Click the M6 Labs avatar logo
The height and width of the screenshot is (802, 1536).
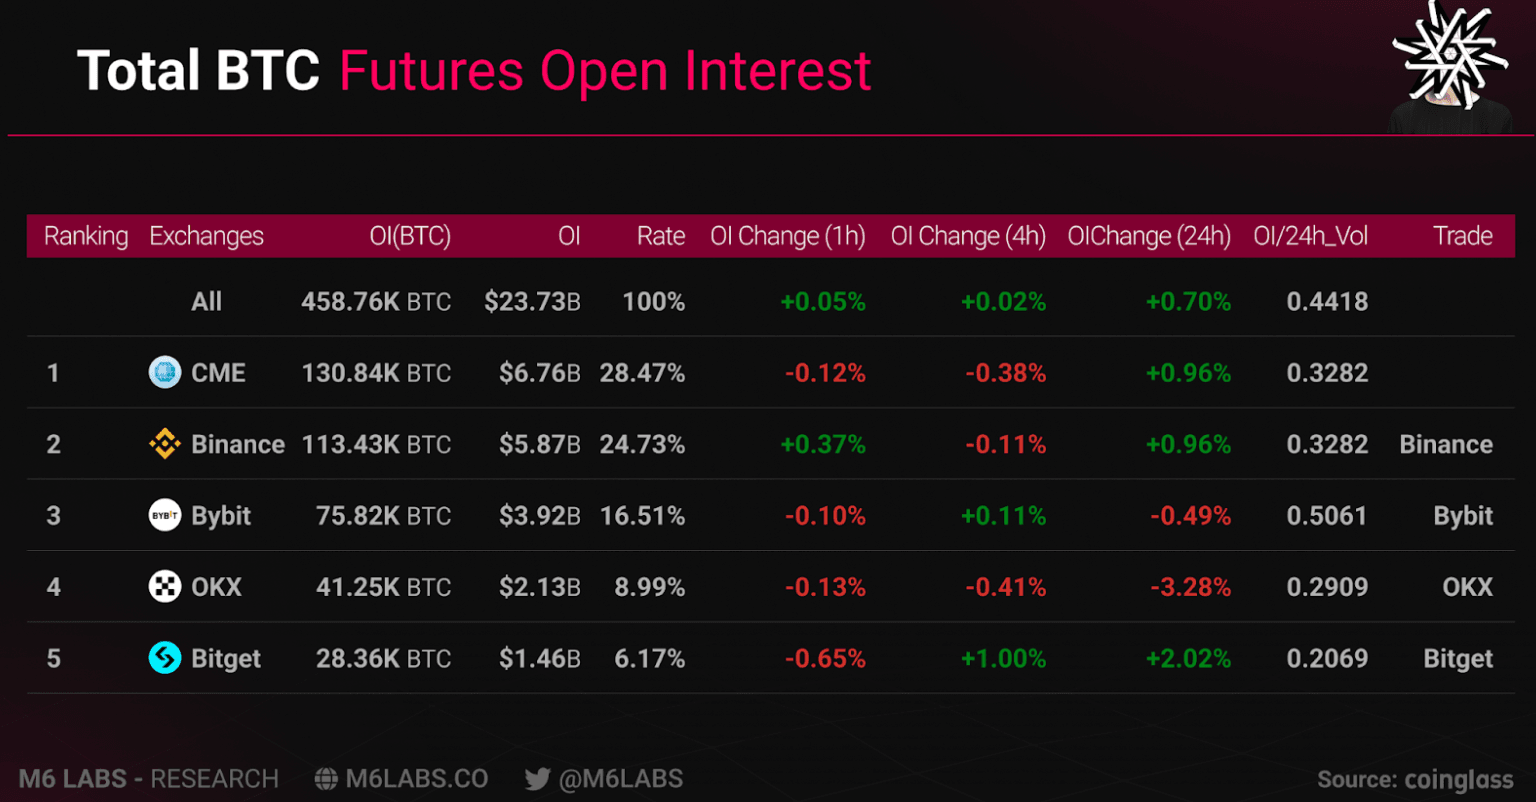[x=1452, y=66]
